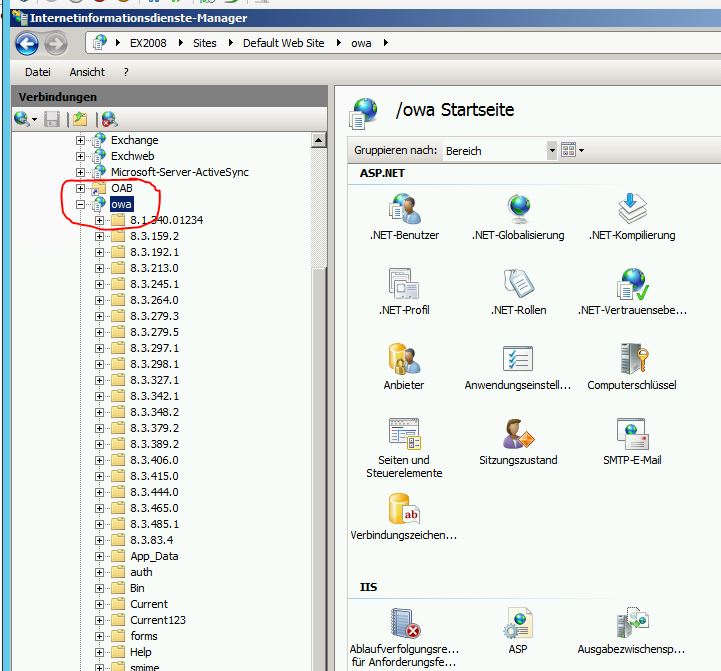Open the breadcrumb arrow after Sites
Viewport: 721px width, 671px height.
[231, 43]
